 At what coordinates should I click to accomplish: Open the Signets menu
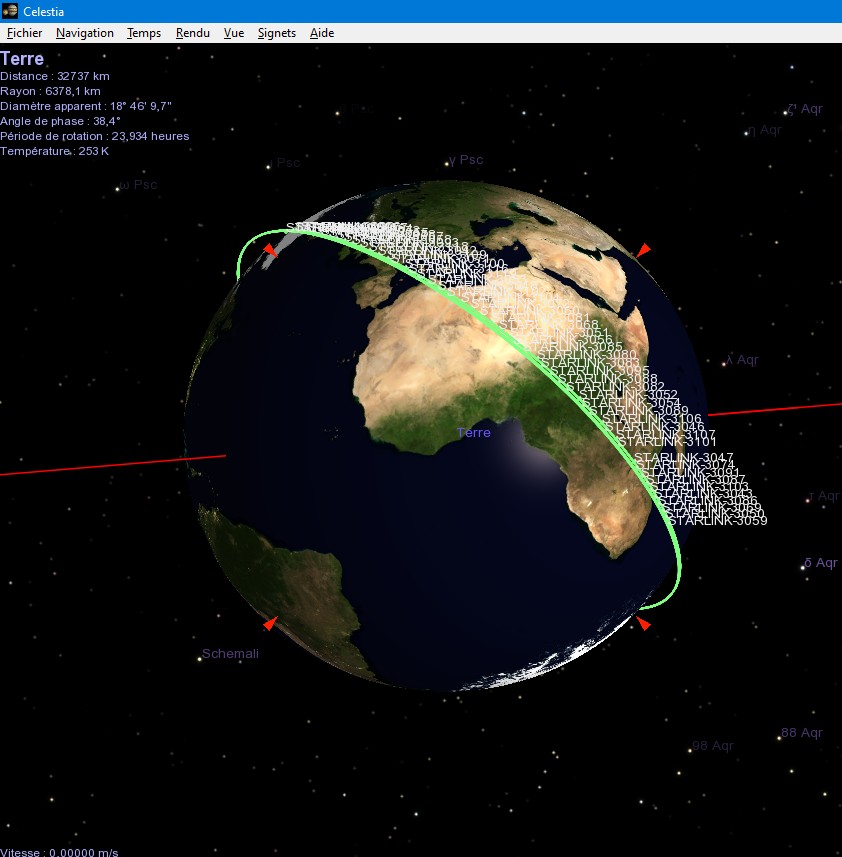tap(276, 33)
